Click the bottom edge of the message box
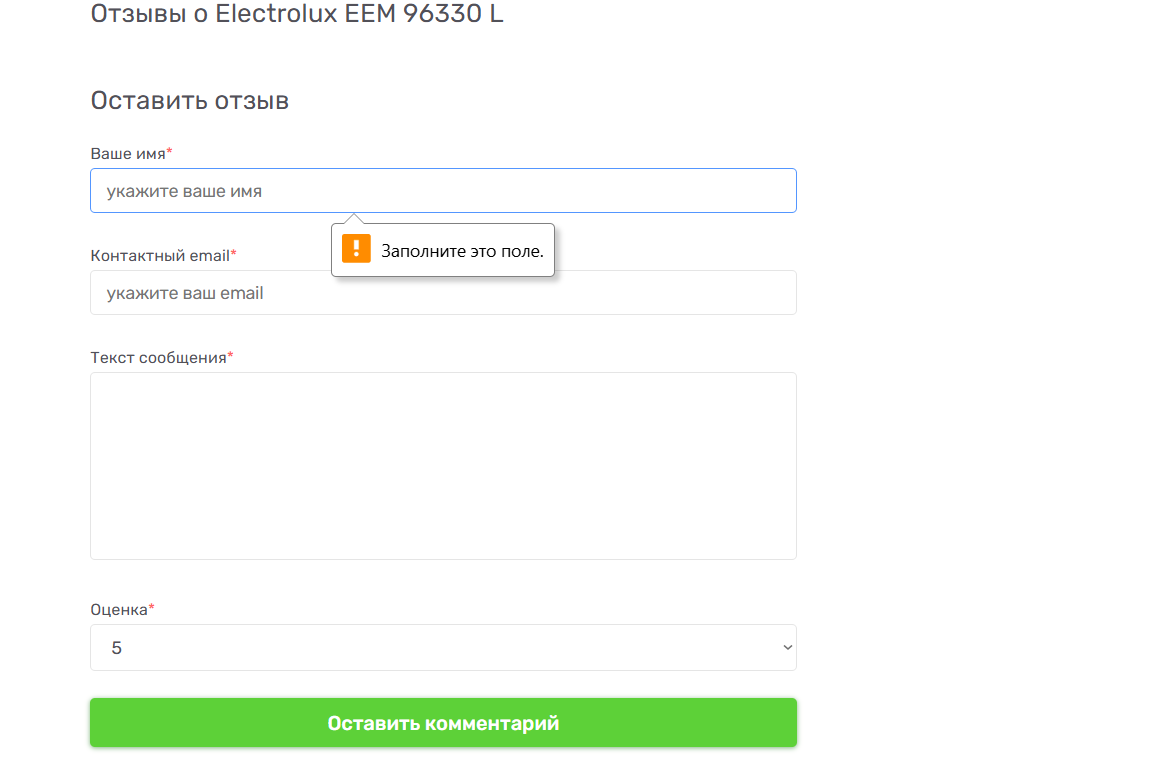This screenshot has width=1167, height=777. (x=443, y=559)
